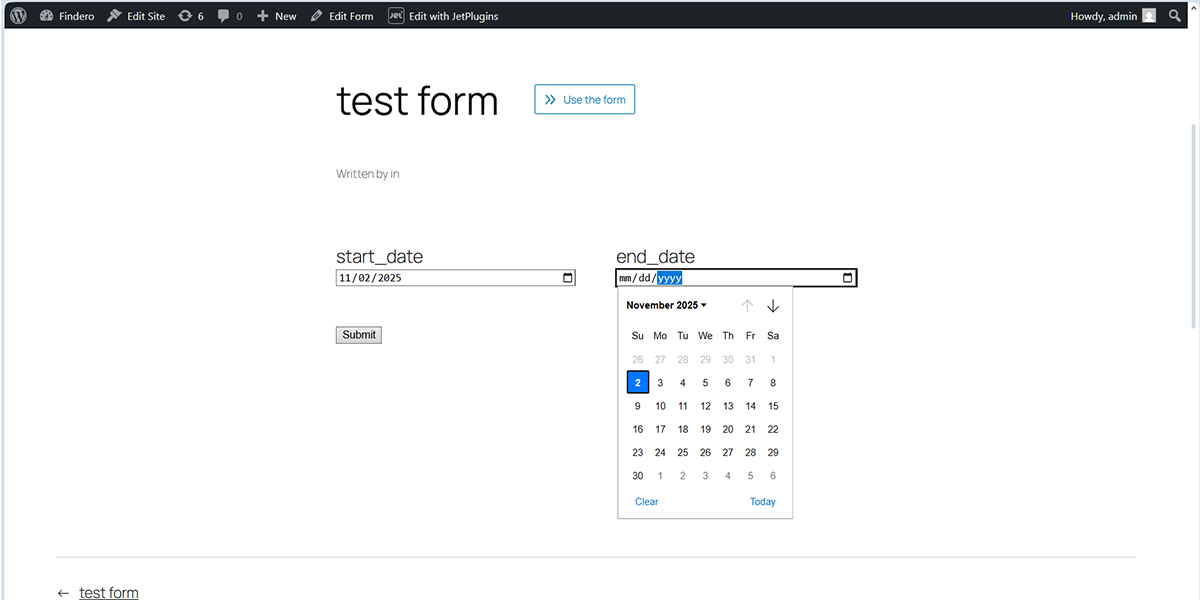Click Edit Site in admin bar

click(x=136, y=16)
